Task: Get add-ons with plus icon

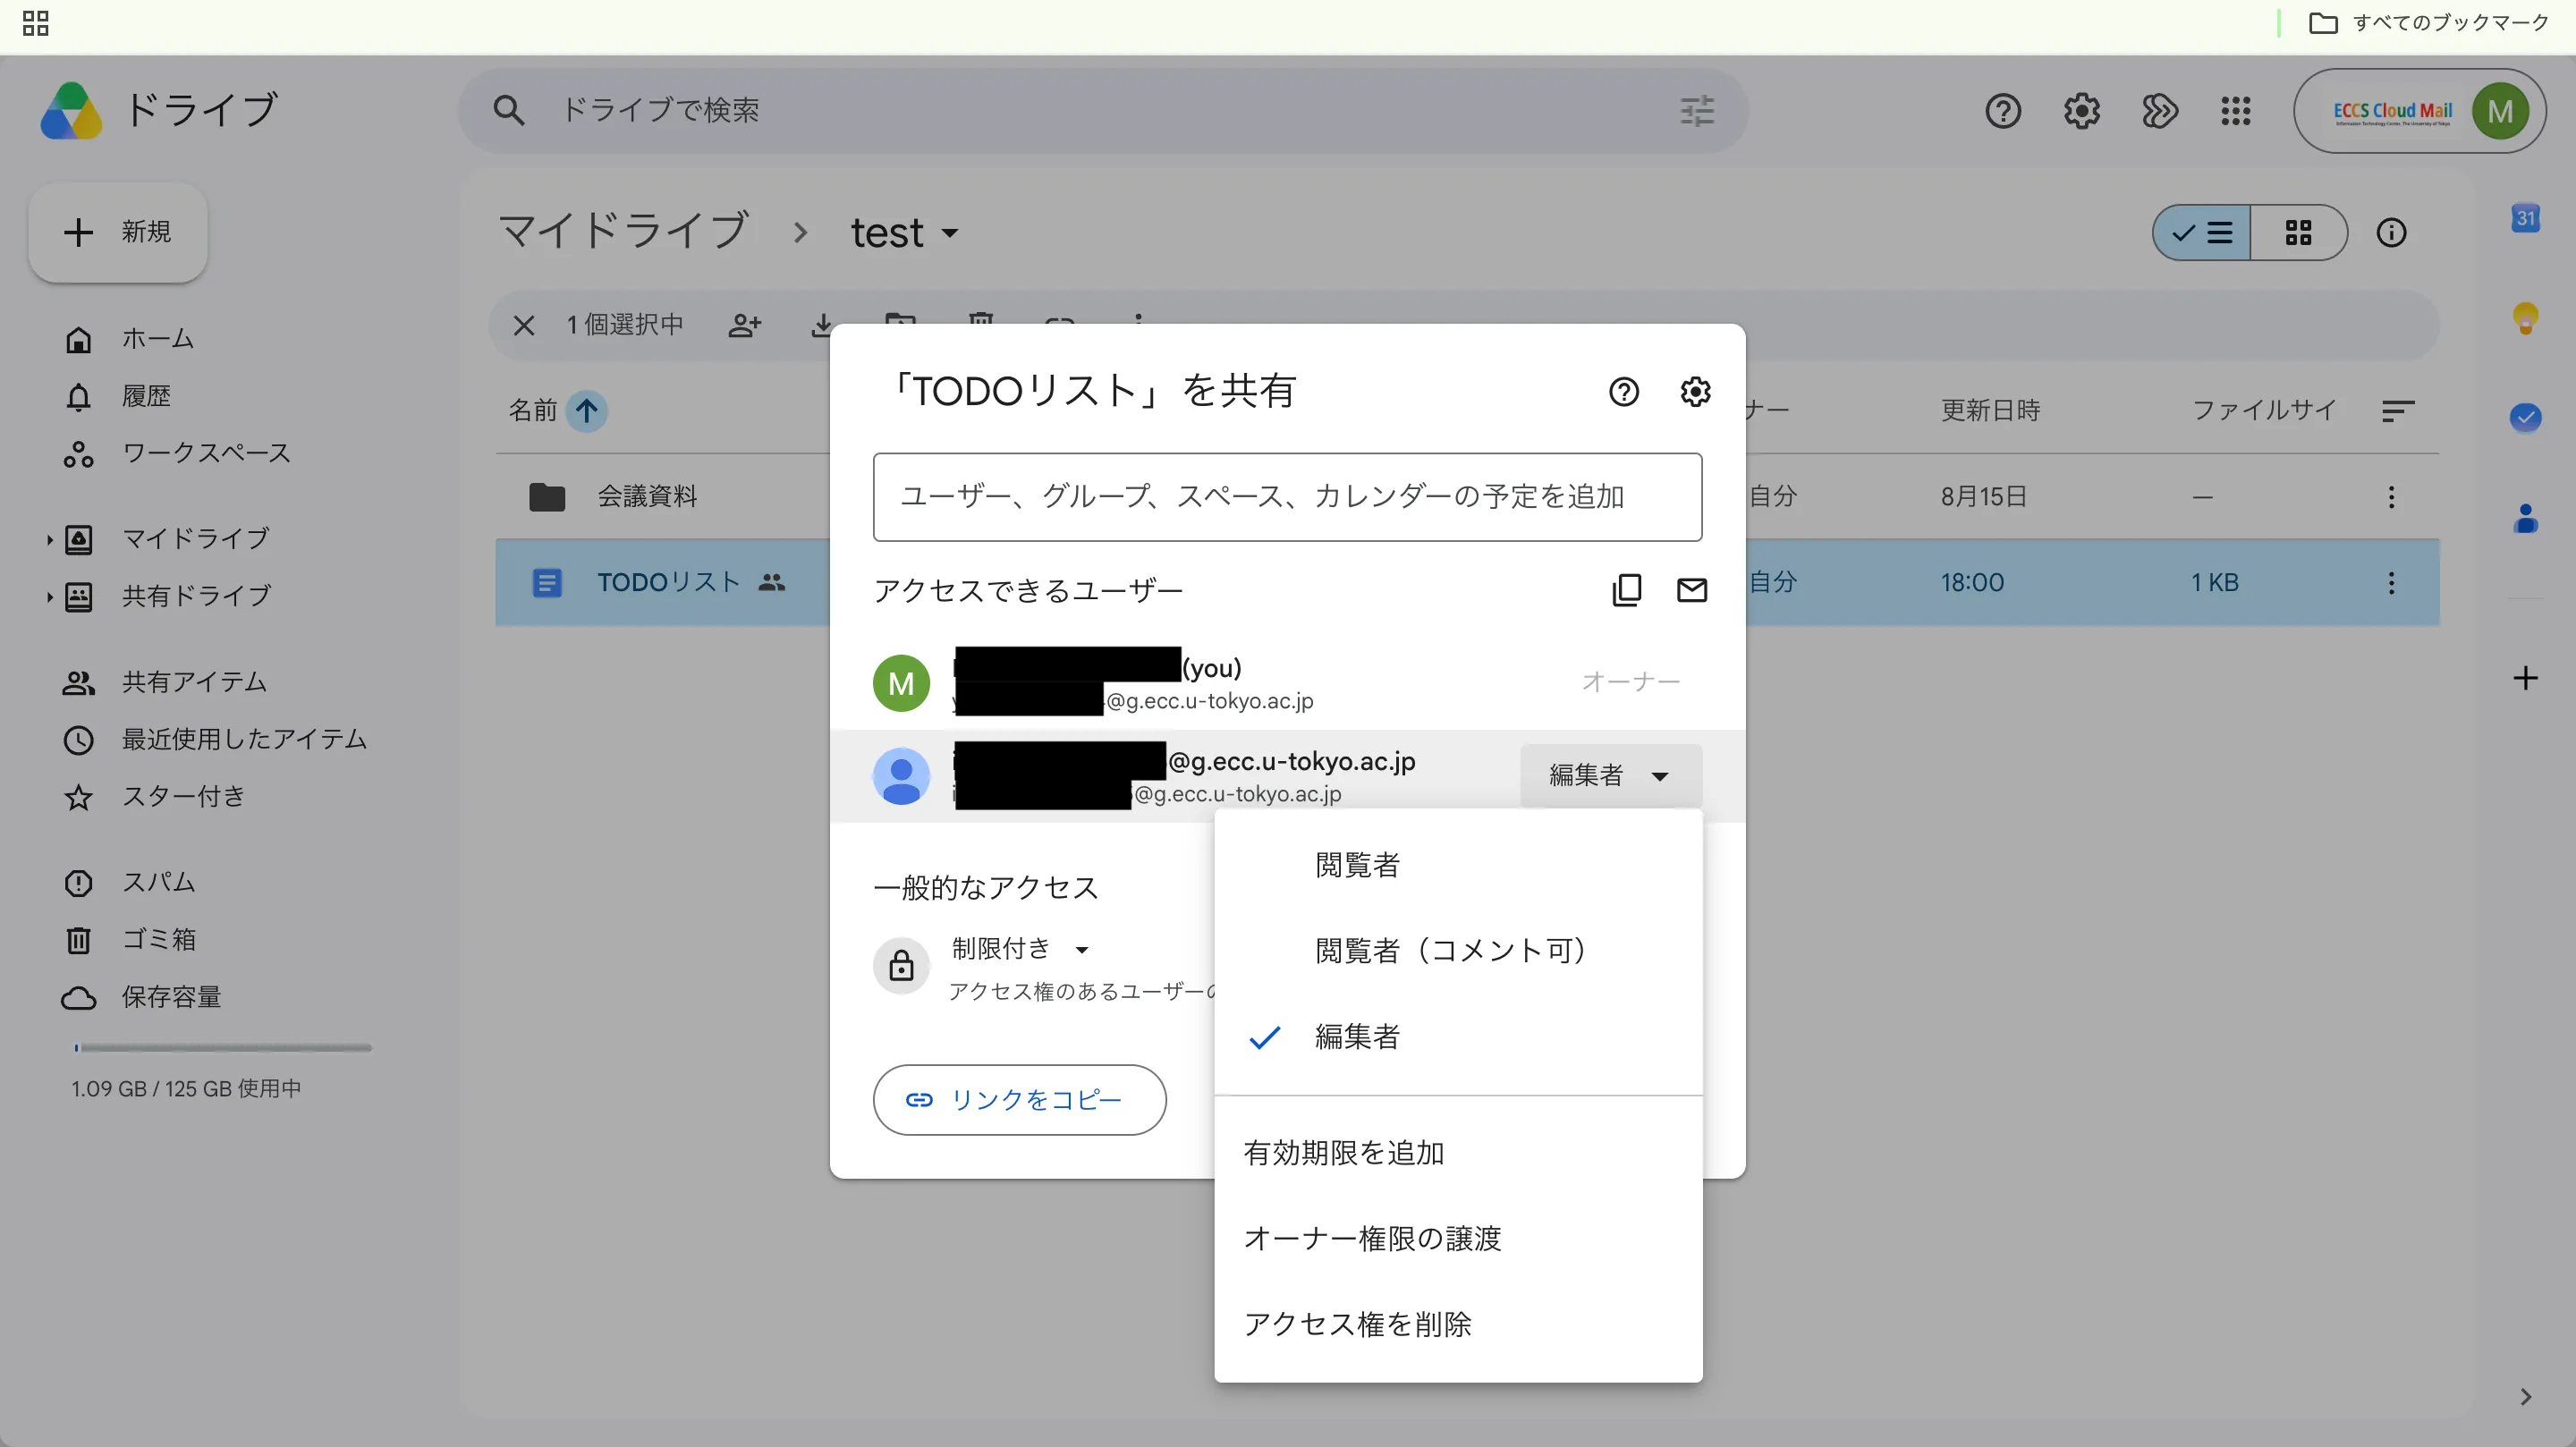Action: tap(2525, 678)
